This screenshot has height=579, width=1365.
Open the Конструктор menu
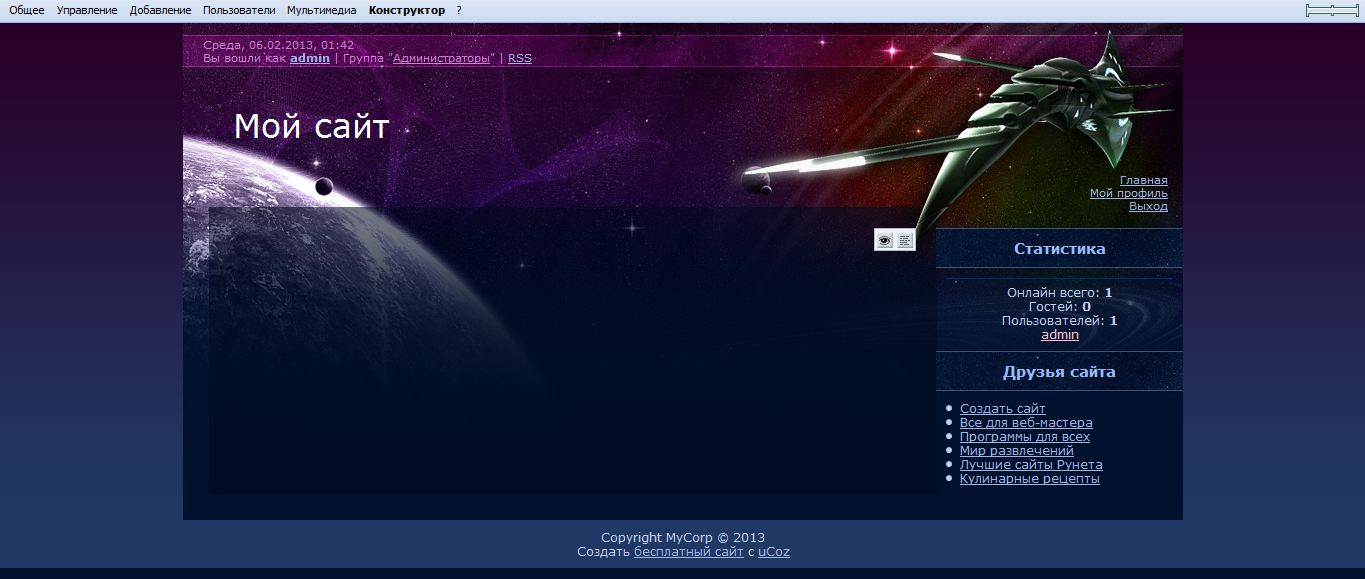coord(407,10)
